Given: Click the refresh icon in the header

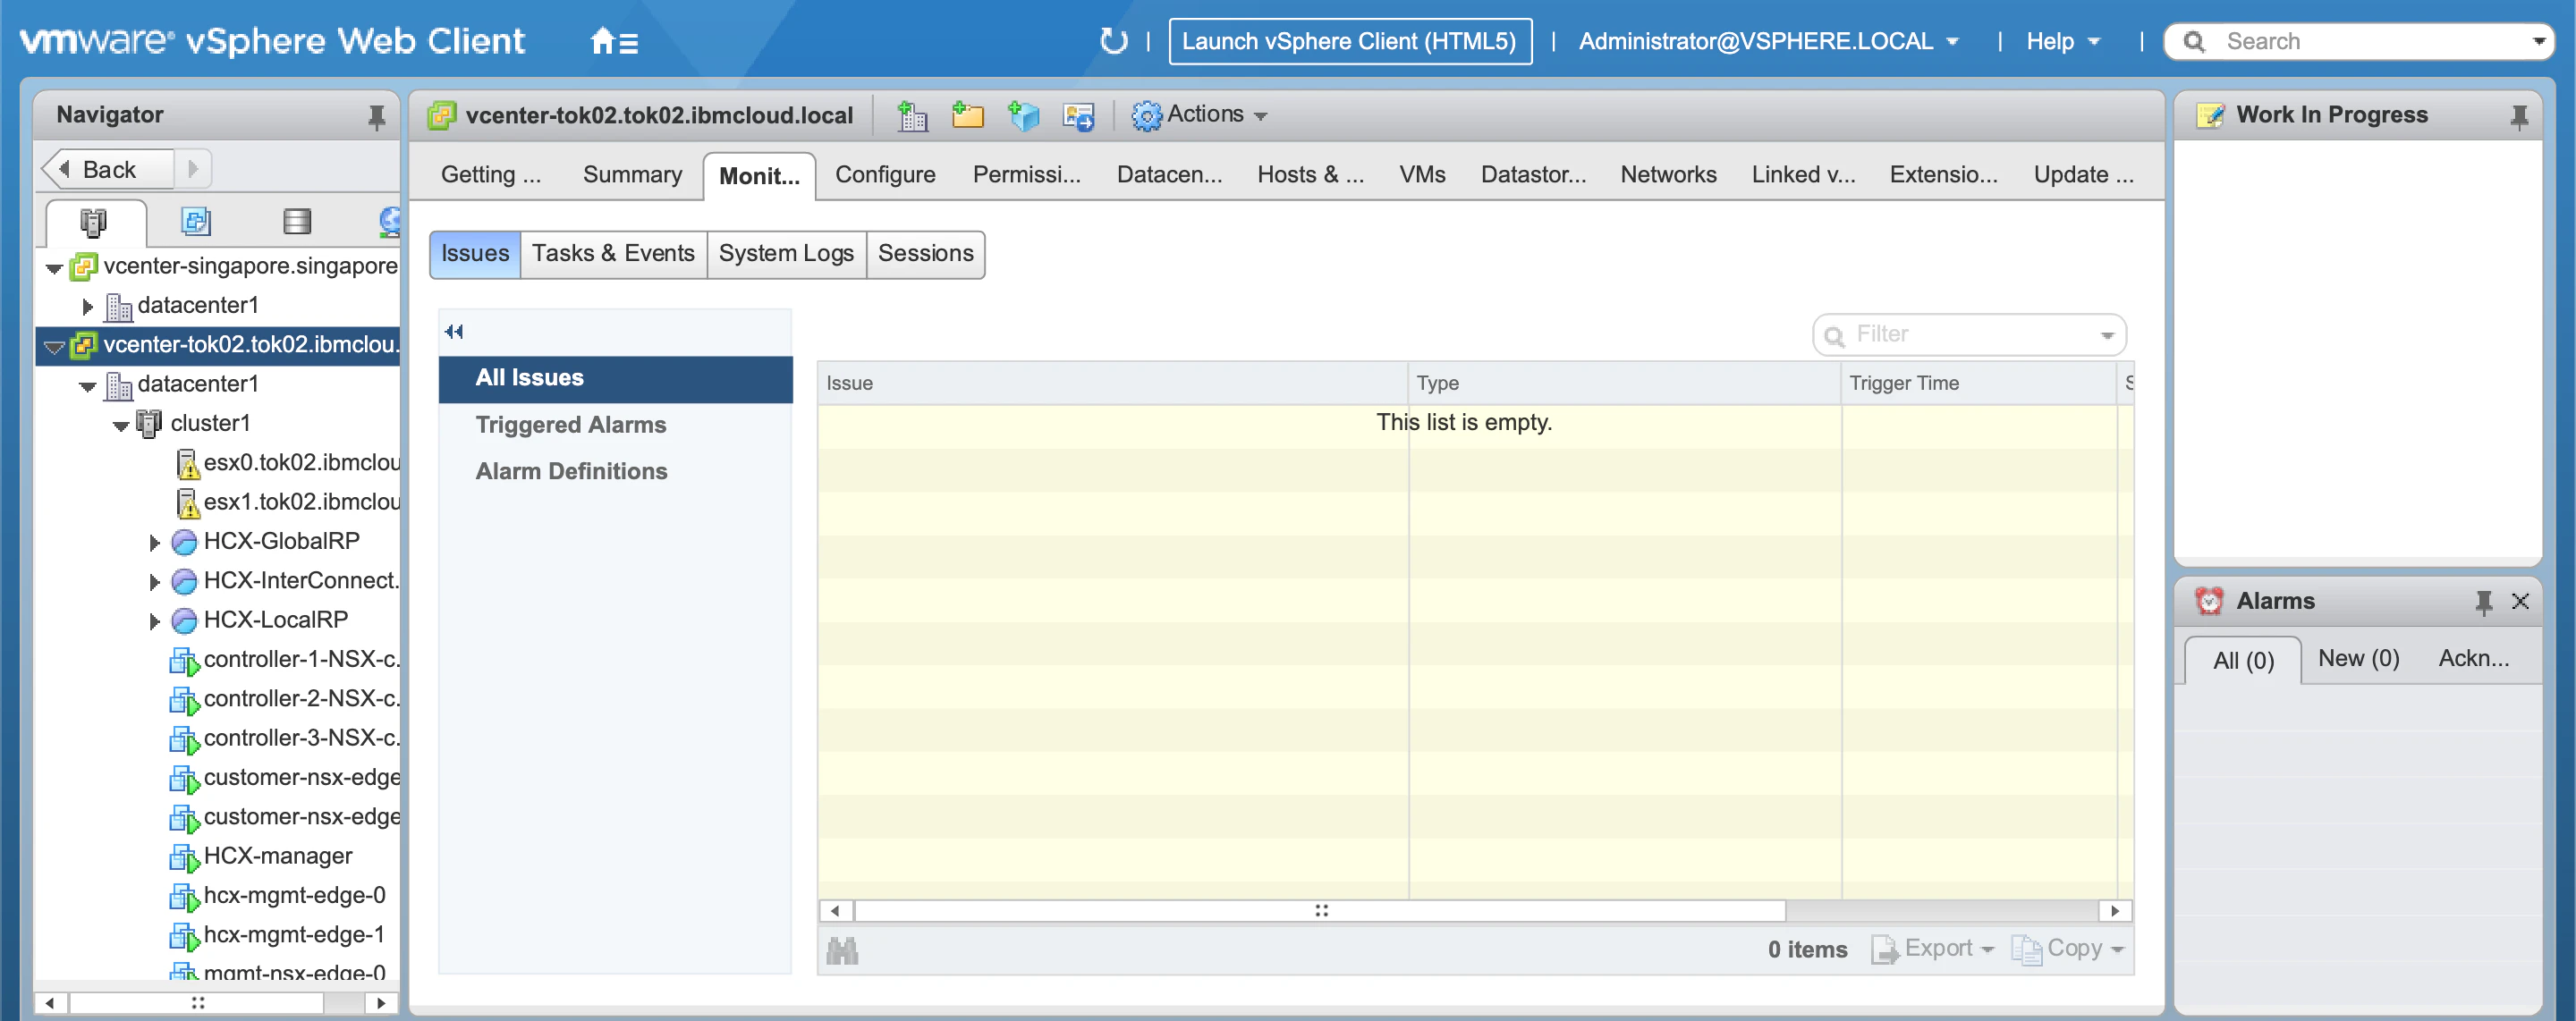Looking at the screenshot, I should coord(1113,41).
